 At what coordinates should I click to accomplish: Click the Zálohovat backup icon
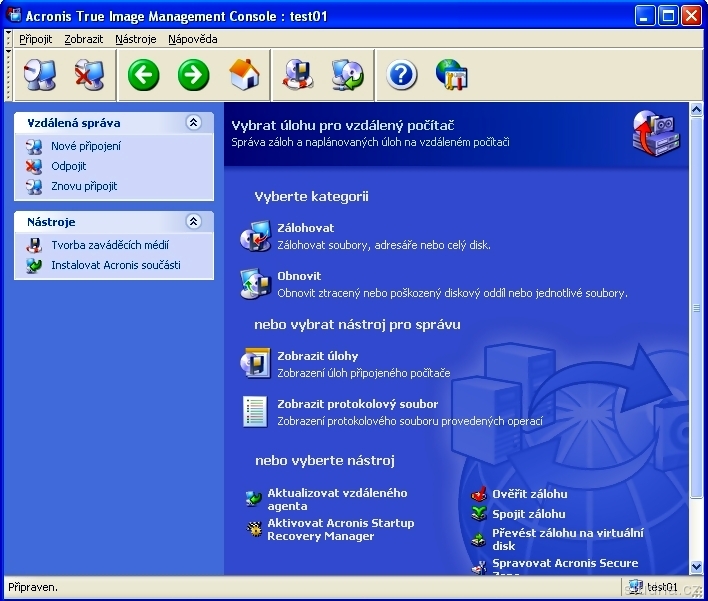[x=255, y=236]
